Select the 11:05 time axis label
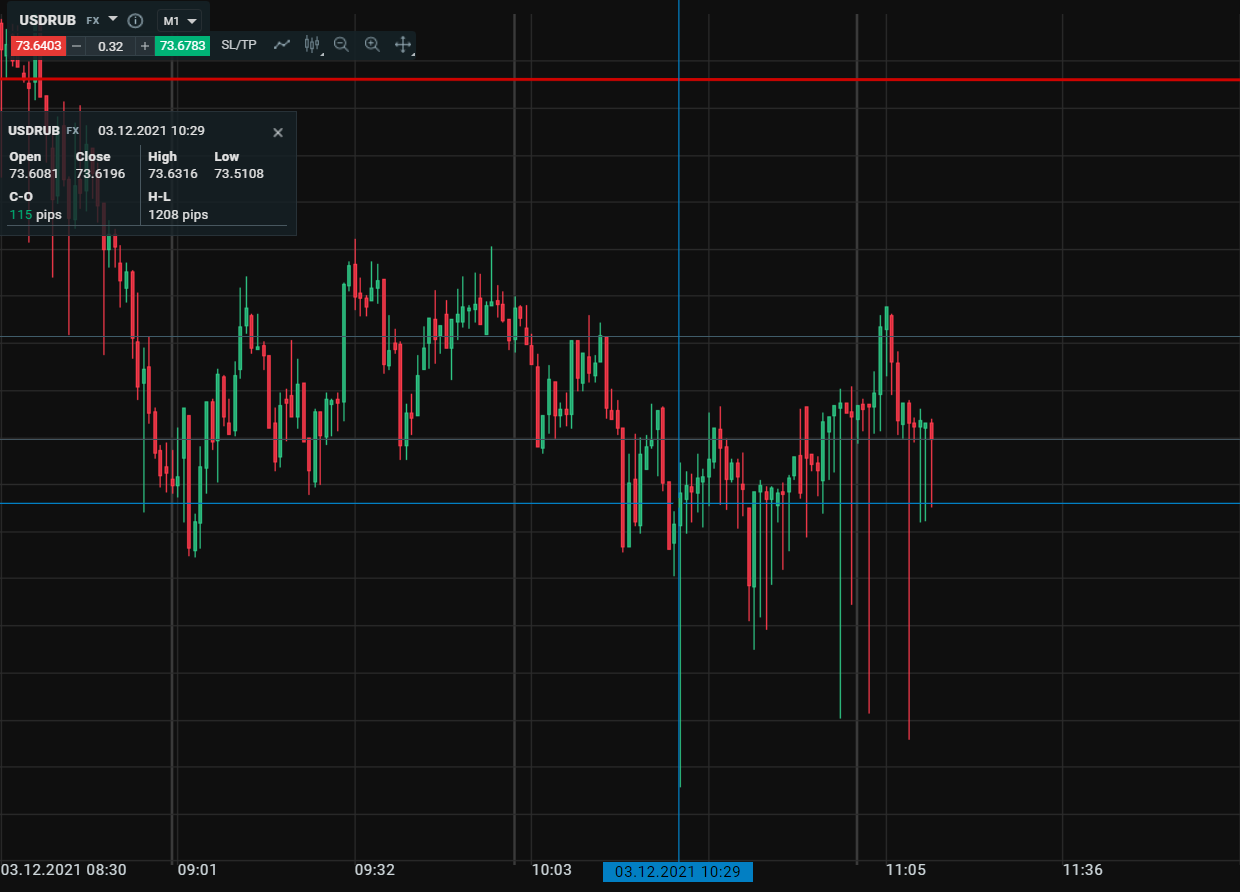Screen dimensions: 1240x892 click(x=905, y=870)
